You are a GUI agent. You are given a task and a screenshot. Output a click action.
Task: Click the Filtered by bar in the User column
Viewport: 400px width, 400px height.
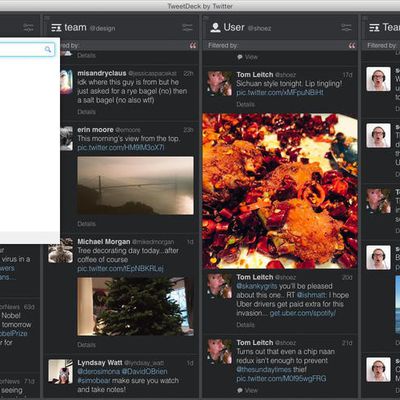click(x=280, y=45)
